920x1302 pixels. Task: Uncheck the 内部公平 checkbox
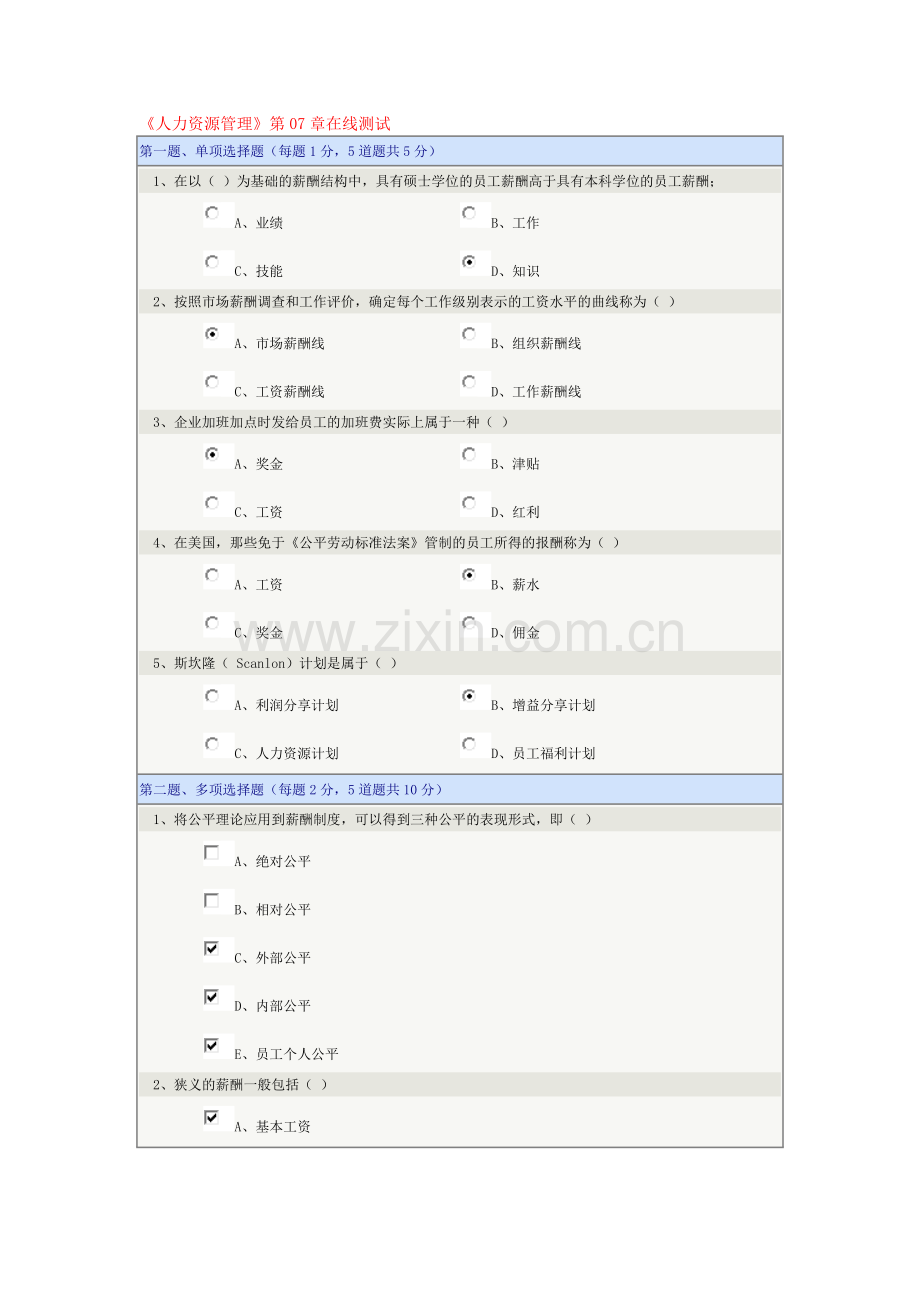tap(212, 997)
